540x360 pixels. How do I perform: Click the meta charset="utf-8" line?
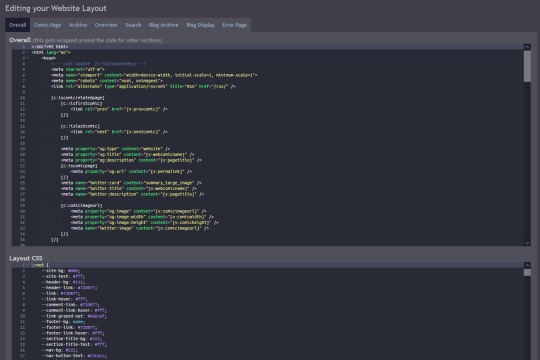(x=78, y=70)
